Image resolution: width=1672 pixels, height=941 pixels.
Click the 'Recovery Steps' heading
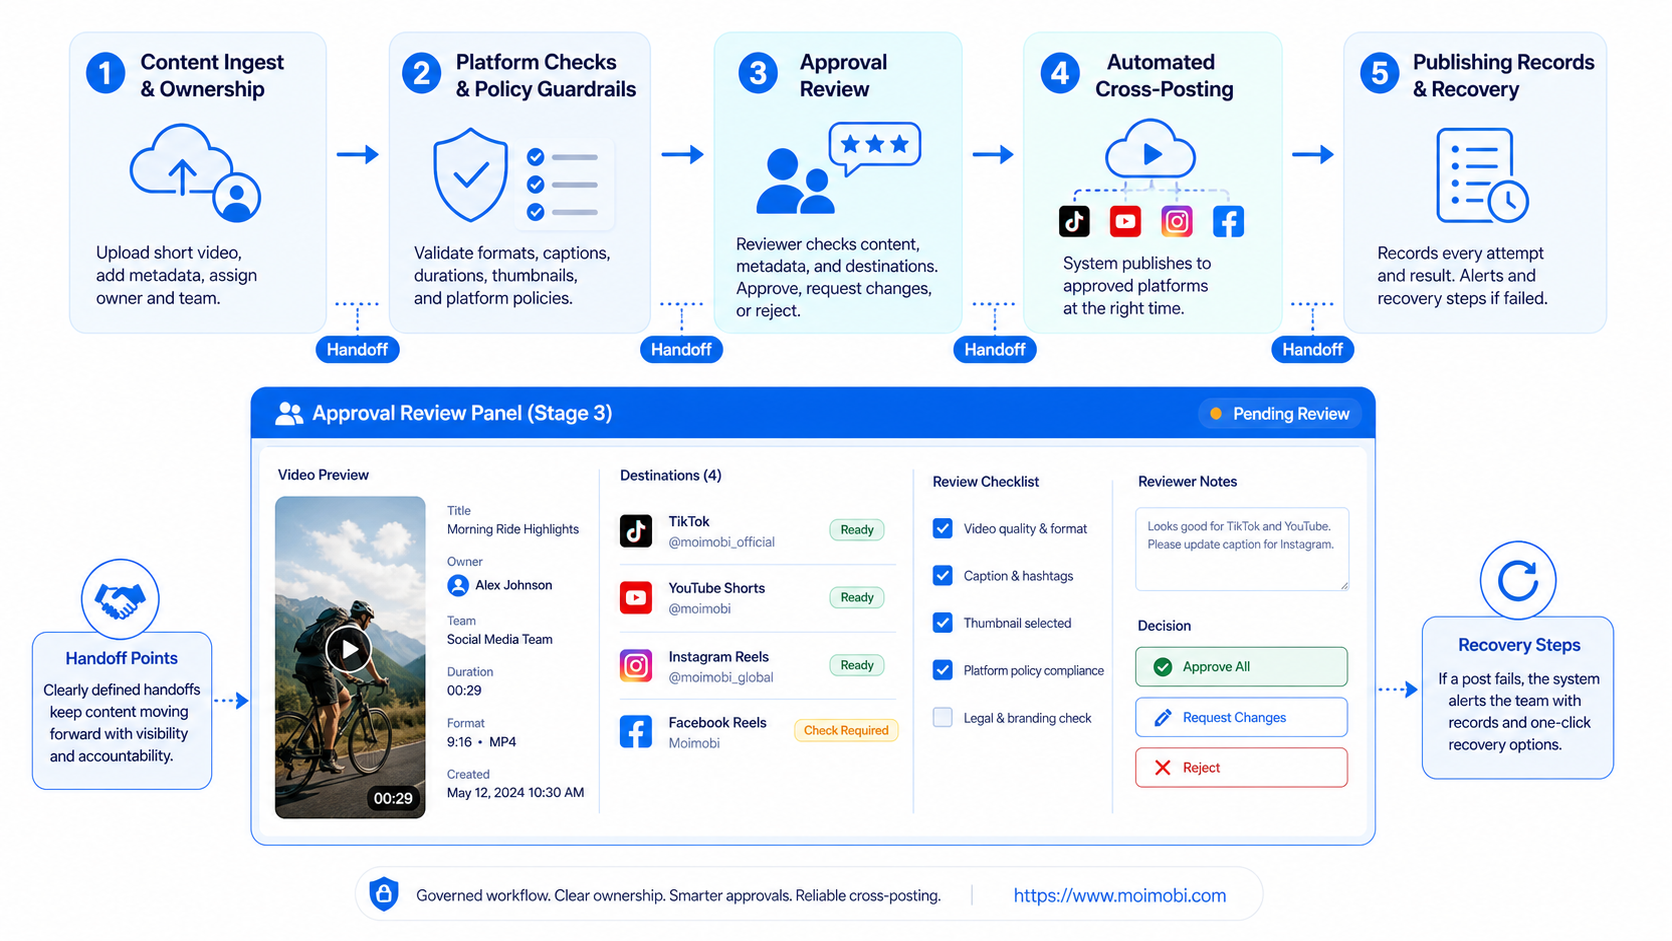(x=1519, y=645)
